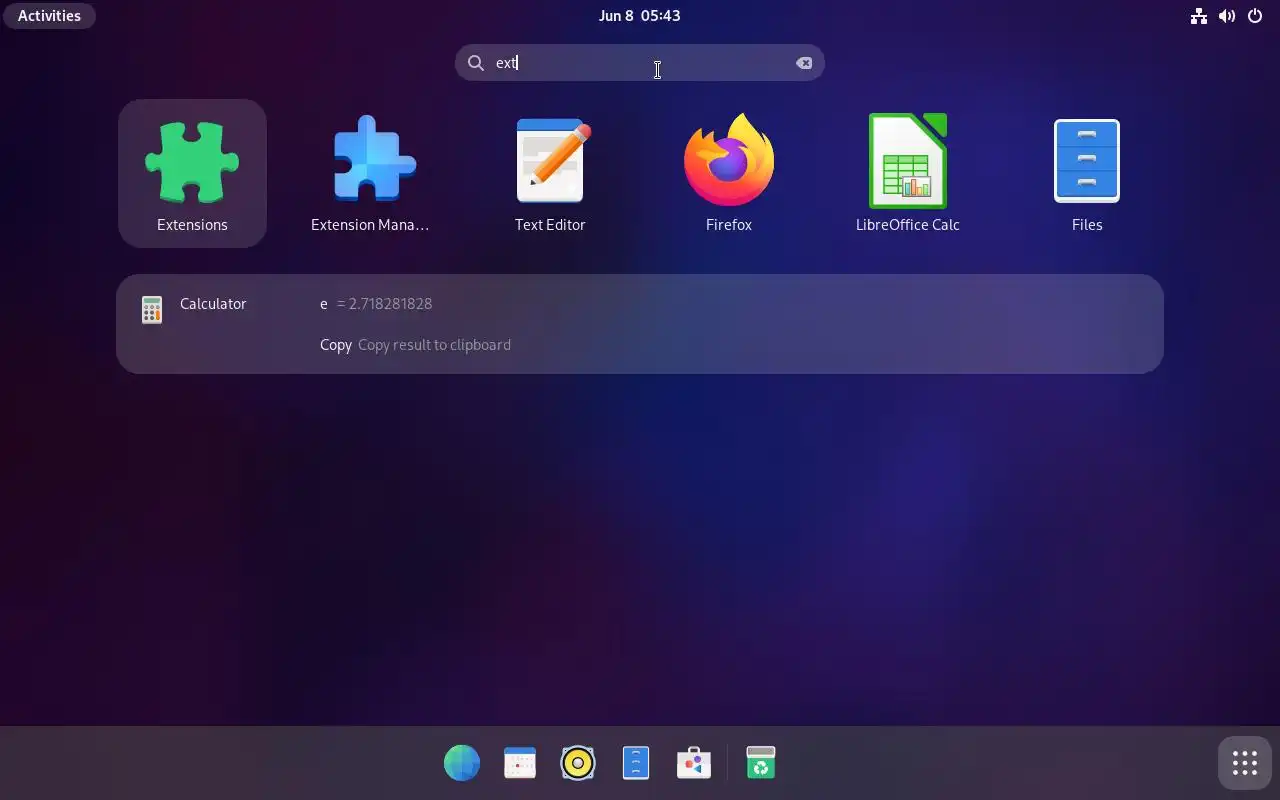Open the clock showing Jun 8 05:43
1280x800 pixels.
[x=640, y=16]
